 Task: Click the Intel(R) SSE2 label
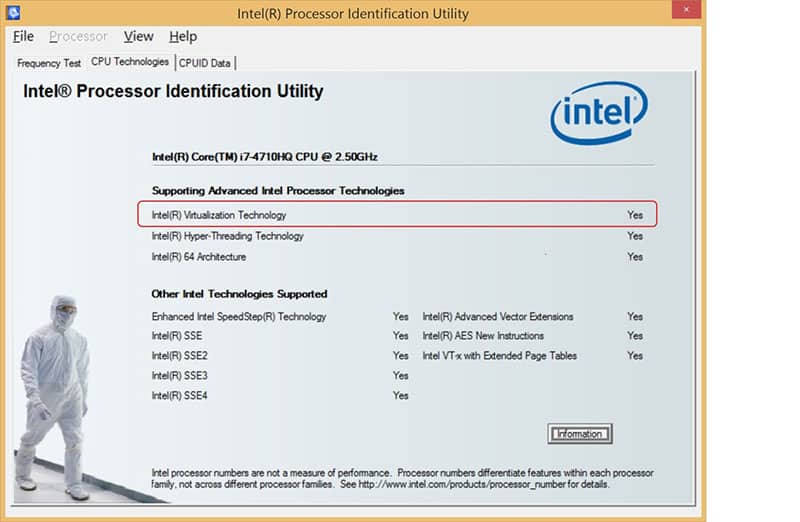pyautogui.click(x=180, y=356)
